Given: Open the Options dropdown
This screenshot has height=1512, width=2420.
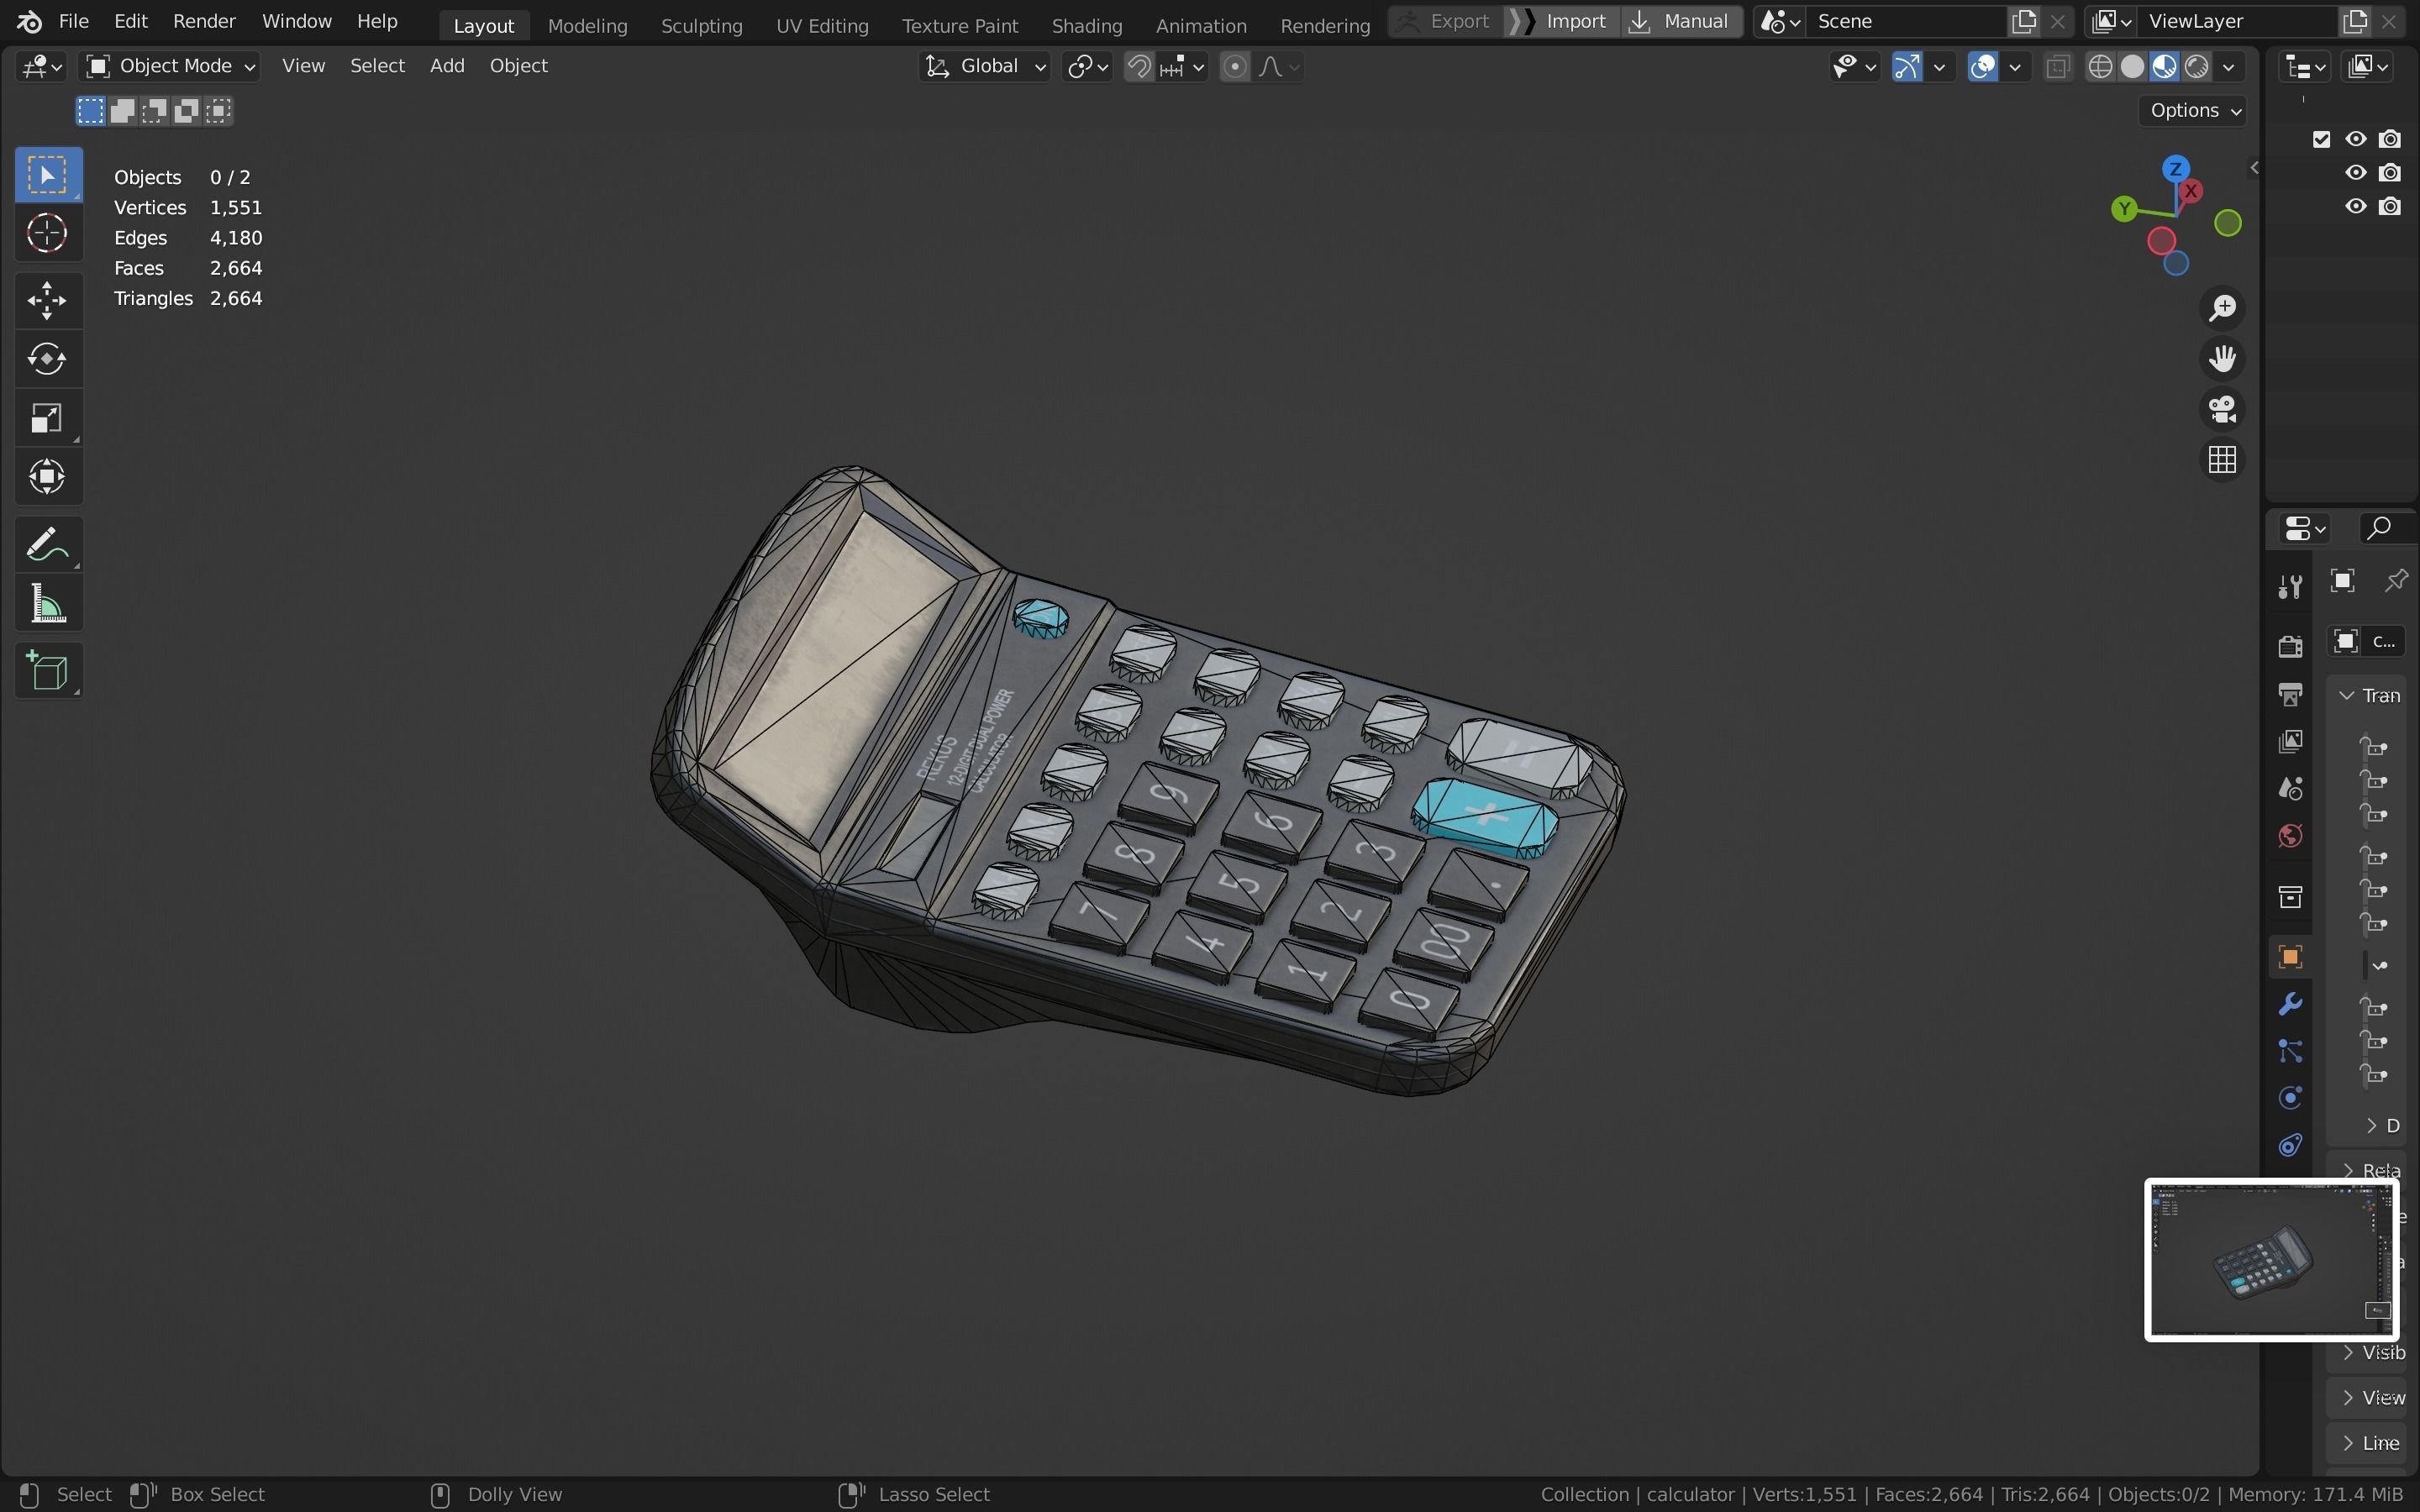Looking at the screenshot, I should pos(2193,110).
